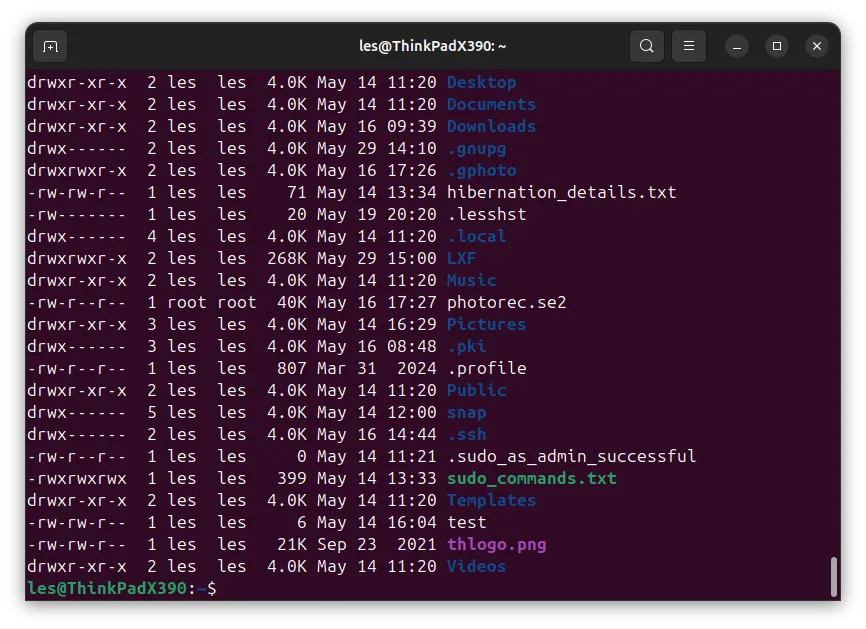The width and height of the screenshot is (866, 629).
Task: Click the Videos directory name
Action: coord(476,567)
